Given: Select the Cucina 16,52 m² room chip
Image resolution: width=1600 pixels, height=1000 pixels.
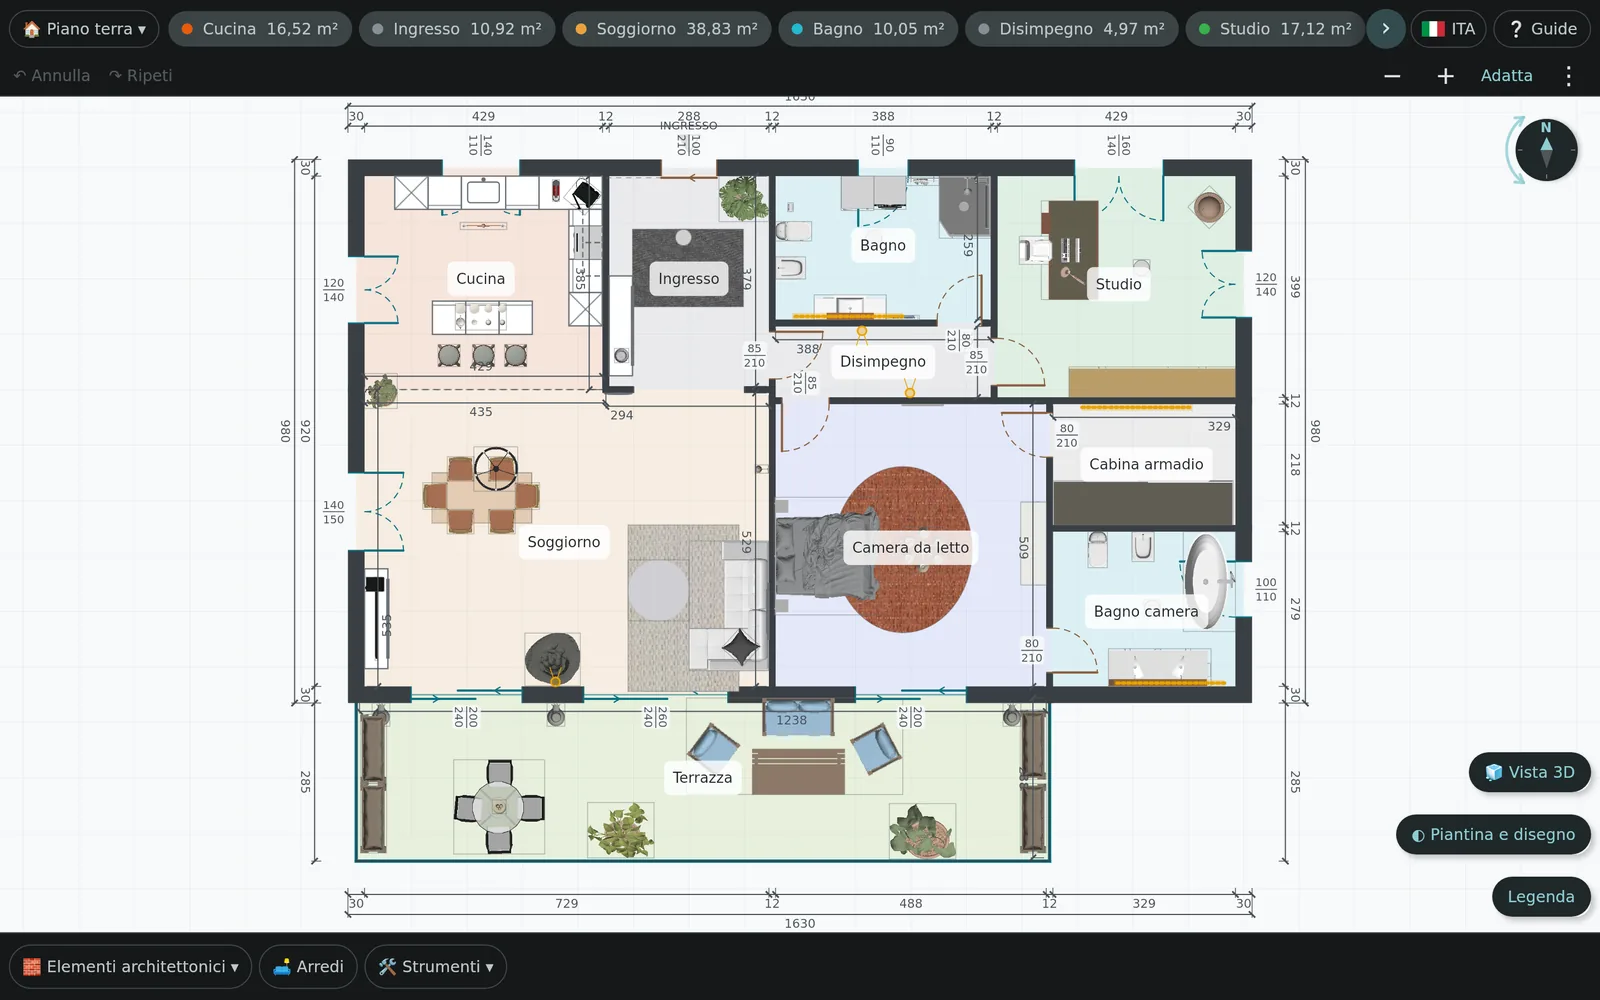Looking at the screenshot, I should coord(259,29).
